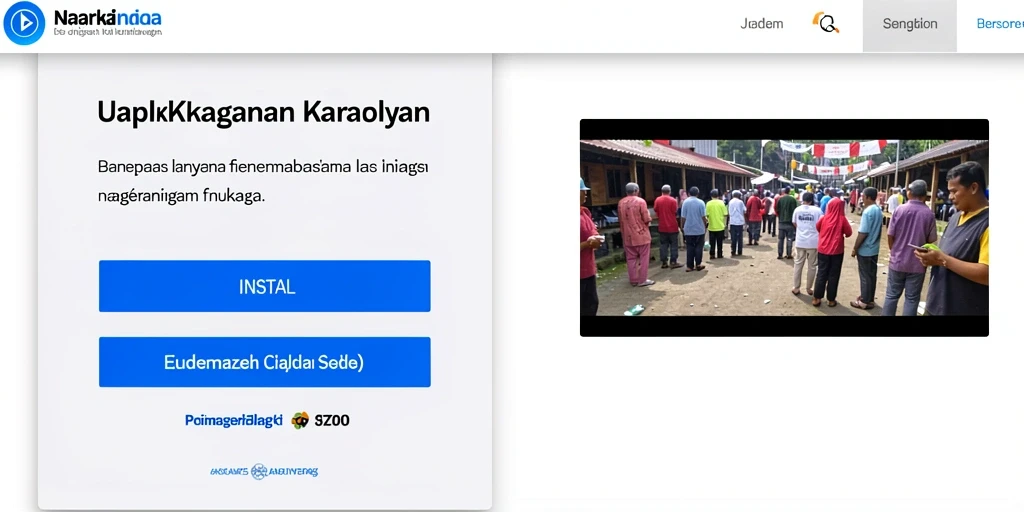
Task: Open the search magnifier icon
Action: pyautogui.click(x=825, y=23)
